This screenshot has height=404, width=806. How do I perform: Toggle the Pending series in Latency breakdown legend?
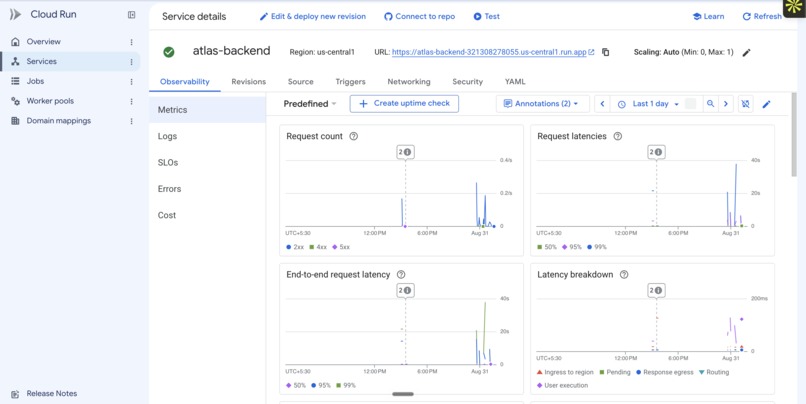coord(614,372)
